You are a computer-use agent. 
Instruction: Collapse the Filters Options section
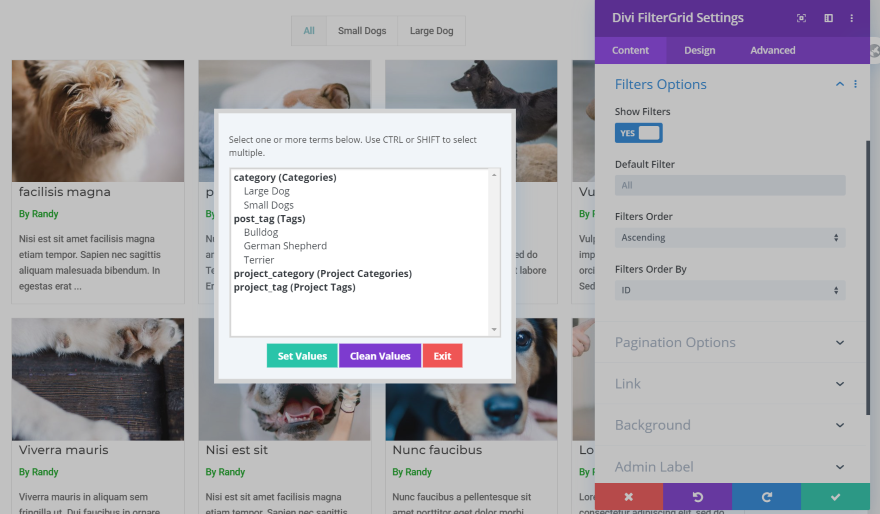coord(840,84)
